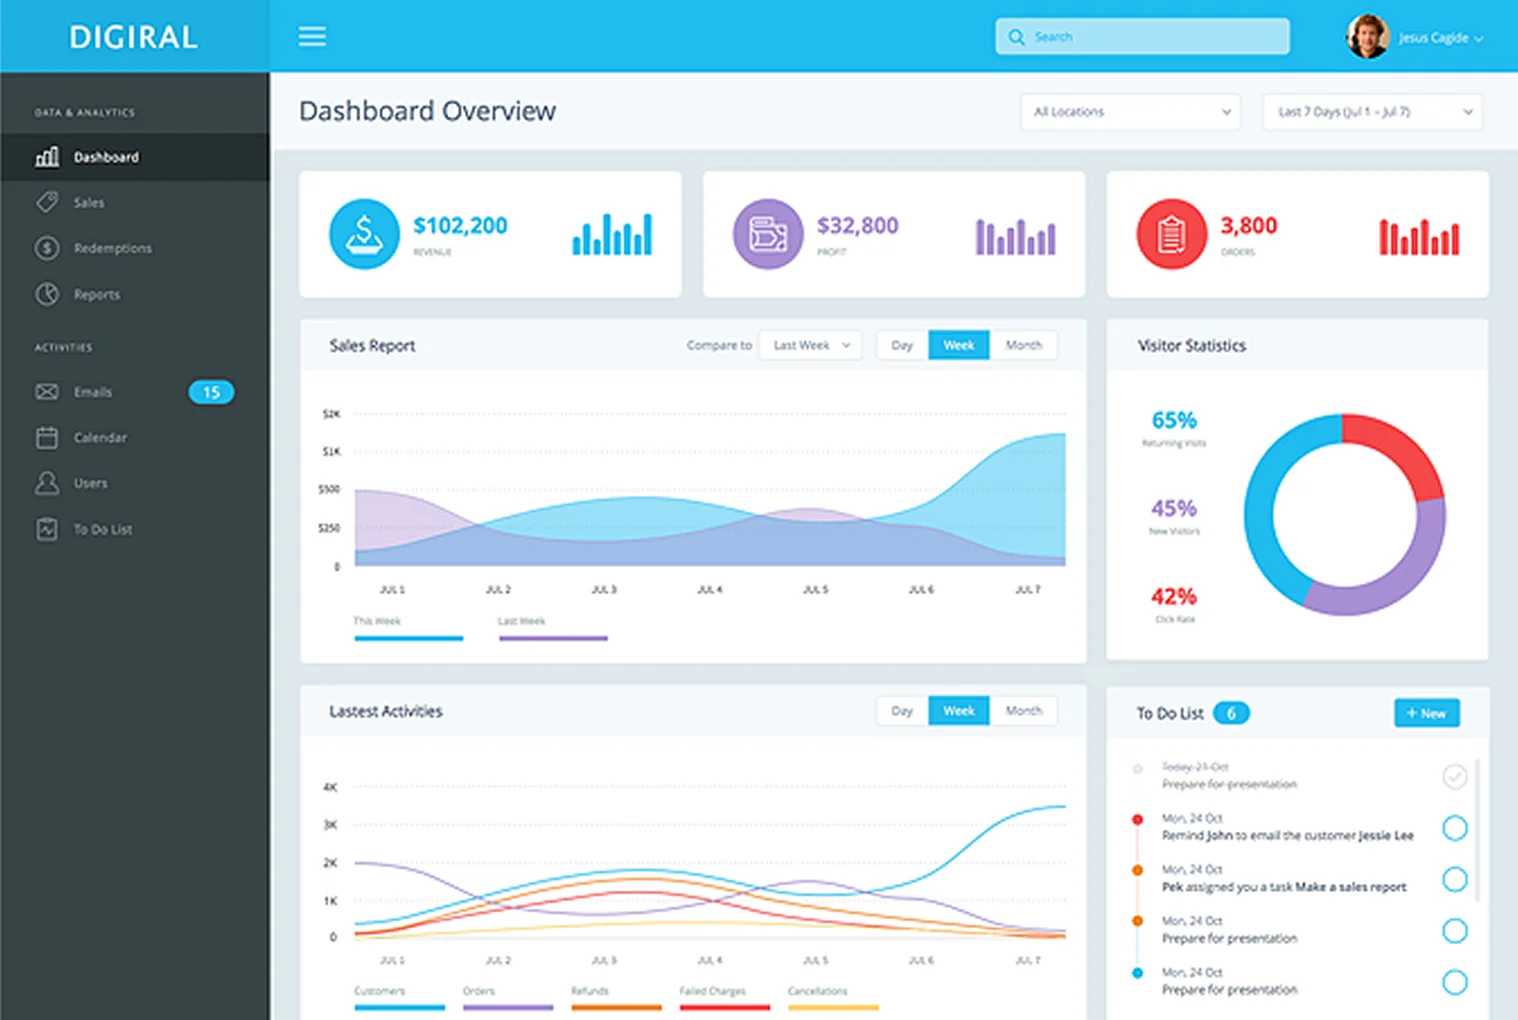Open Reports pie chart icon

tap(47, 294)
